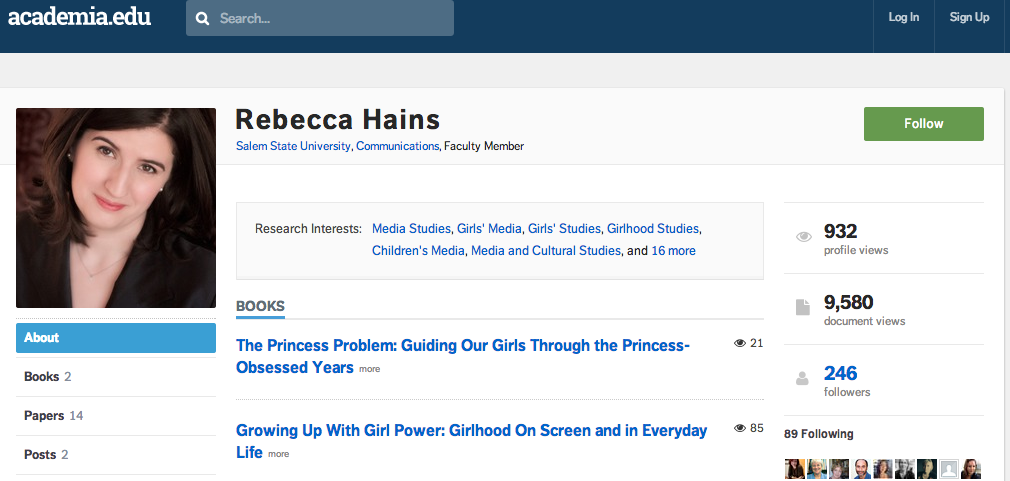Click into the Search input field
1010x481 pixels.
330,18
